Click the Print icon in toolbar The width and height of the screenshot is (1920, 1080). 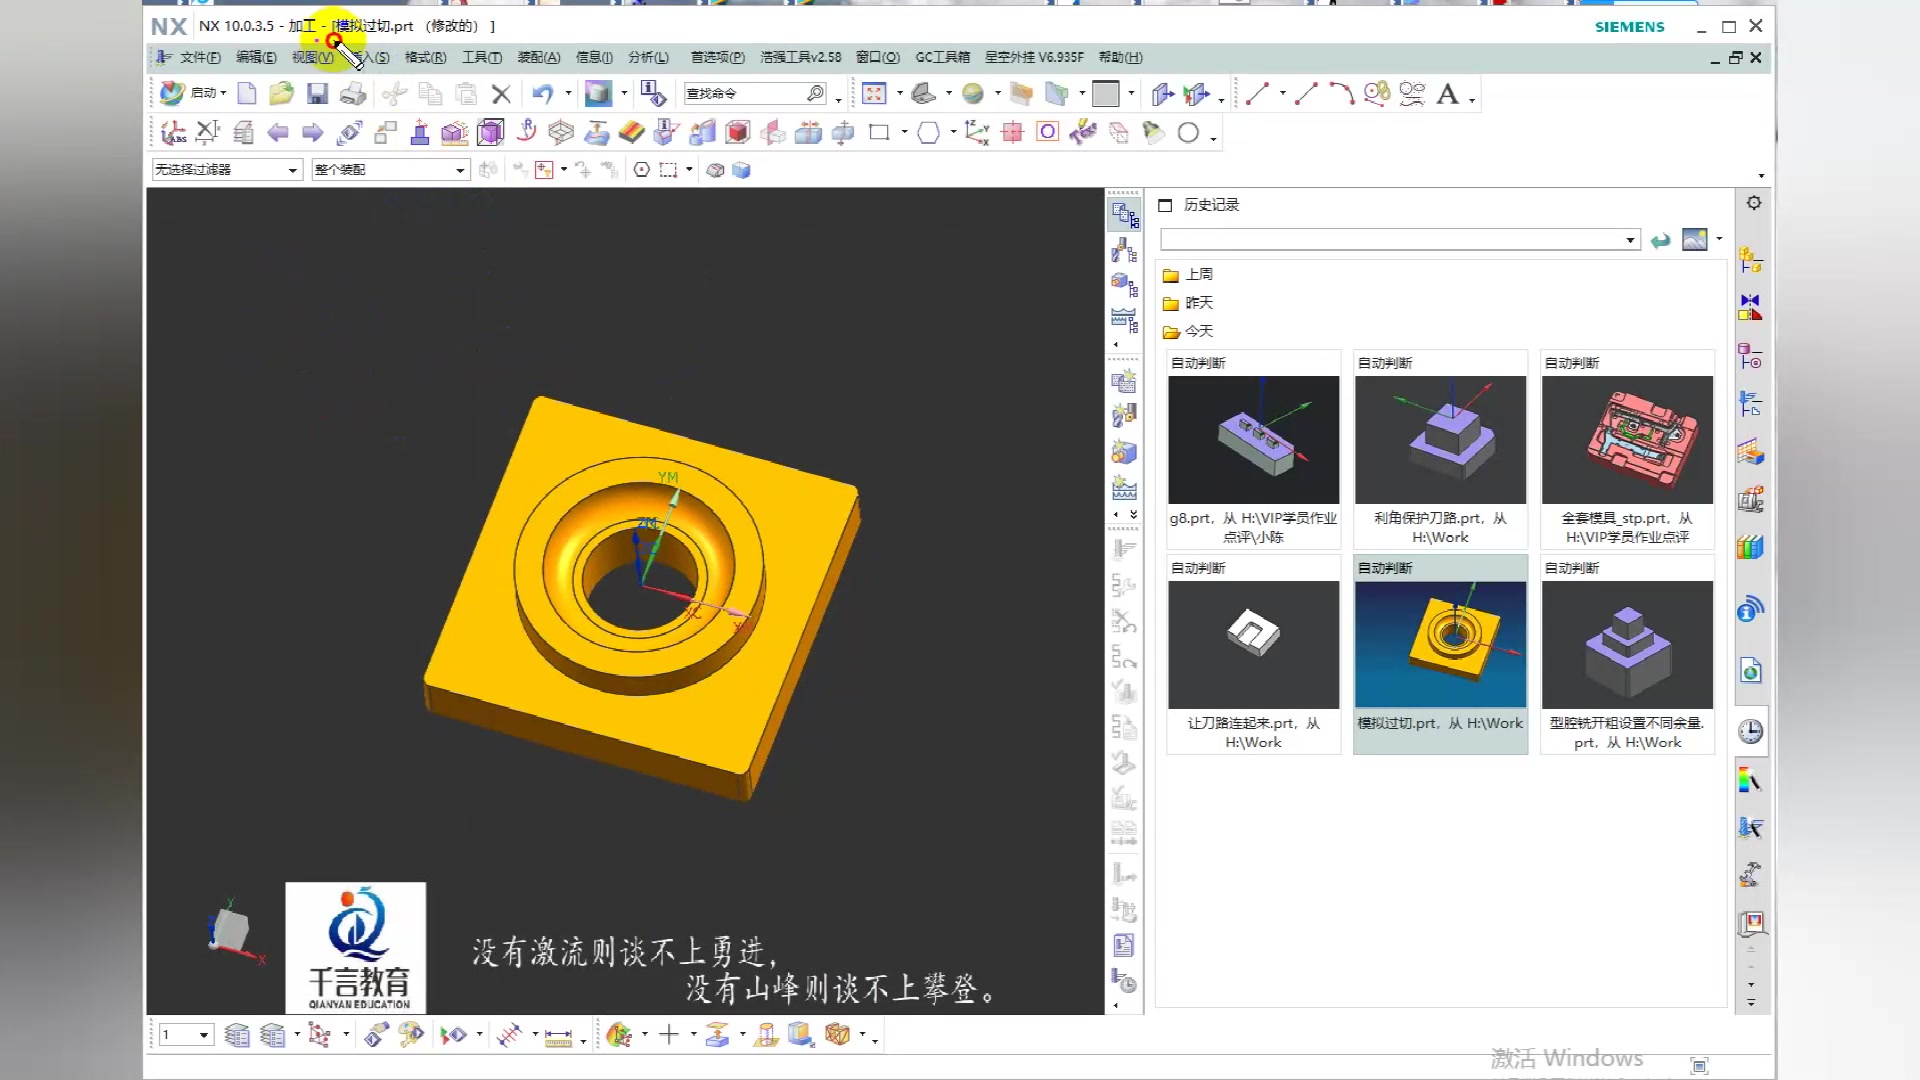tap(352, 94)
